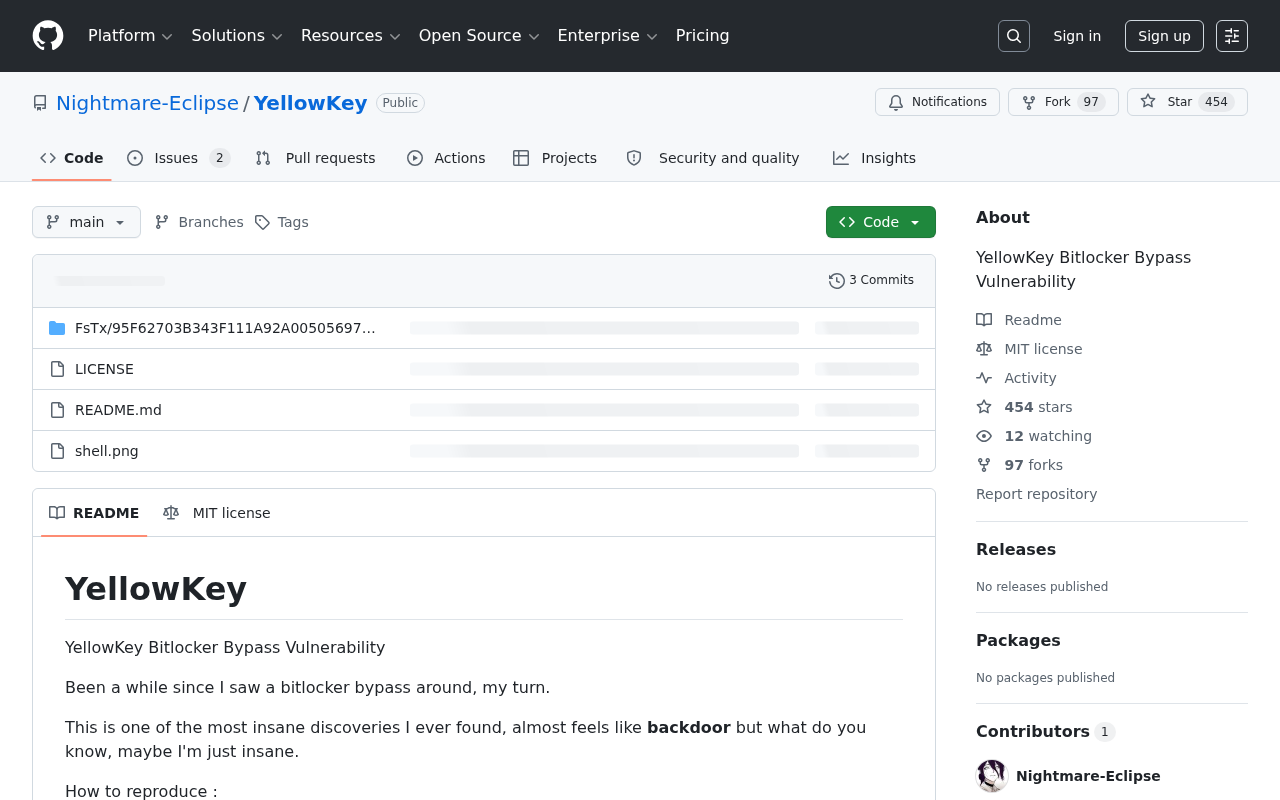The height and width of the screenshot is (800, 1280).
Task: Click the tag icon beside Tags
Action: (x=262, y=222)
